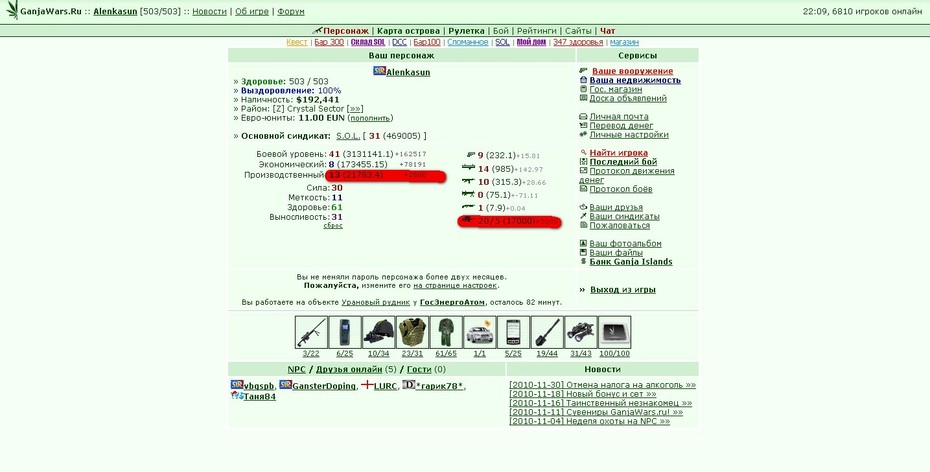Click the dollar icon beside Банк Ganja Islands
930x472 pixels.
pyautogui.click(x=584, y=261)
